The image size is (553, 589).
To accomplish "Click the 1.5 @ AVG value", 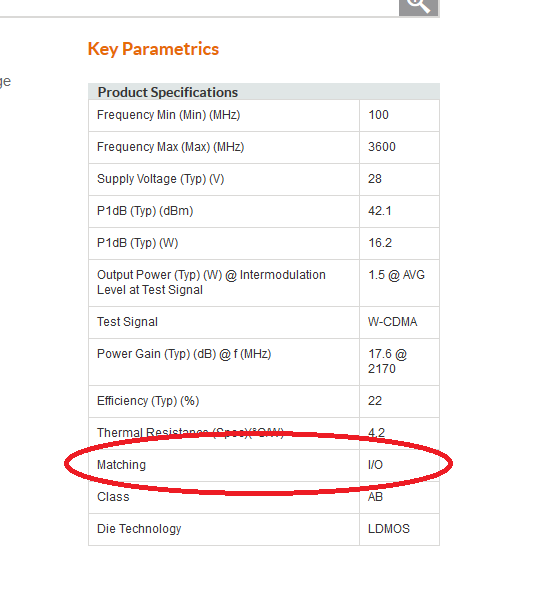I will click(x=396, y=275).
